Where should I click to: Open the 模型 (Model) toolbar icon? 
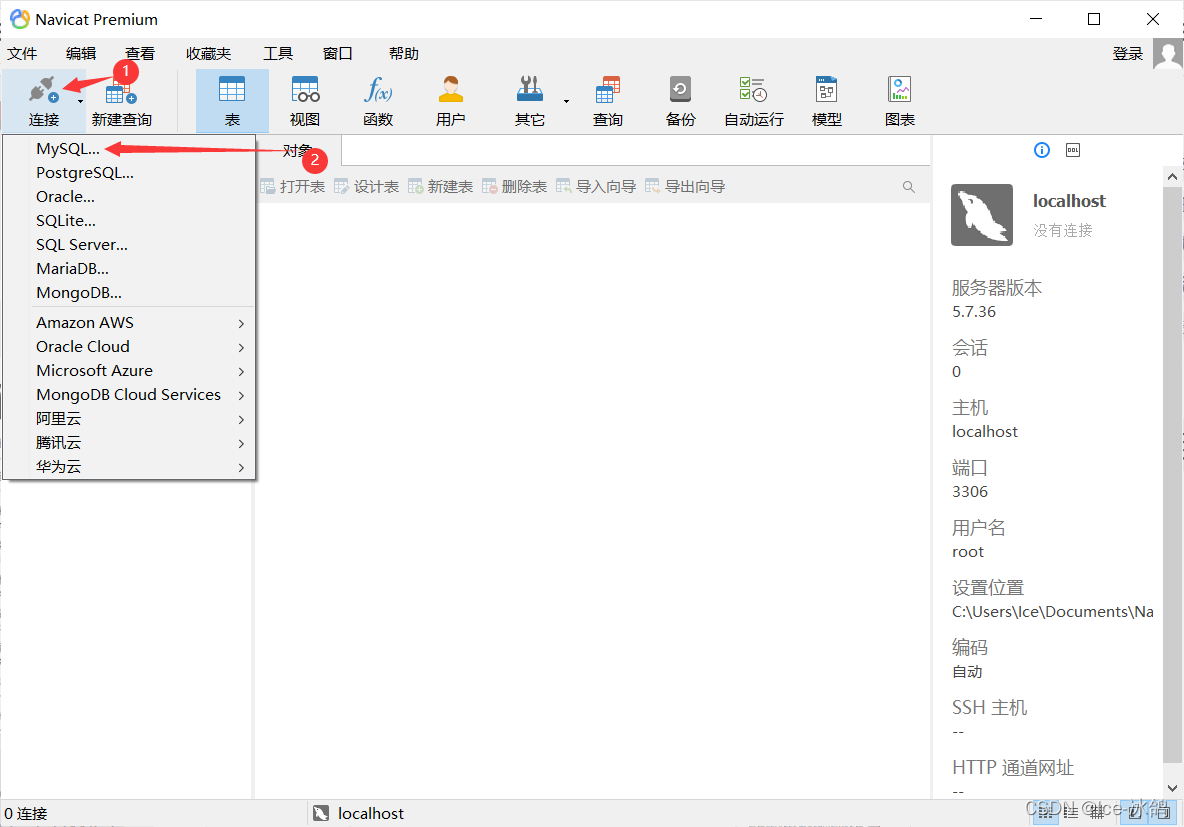(827, 89)
